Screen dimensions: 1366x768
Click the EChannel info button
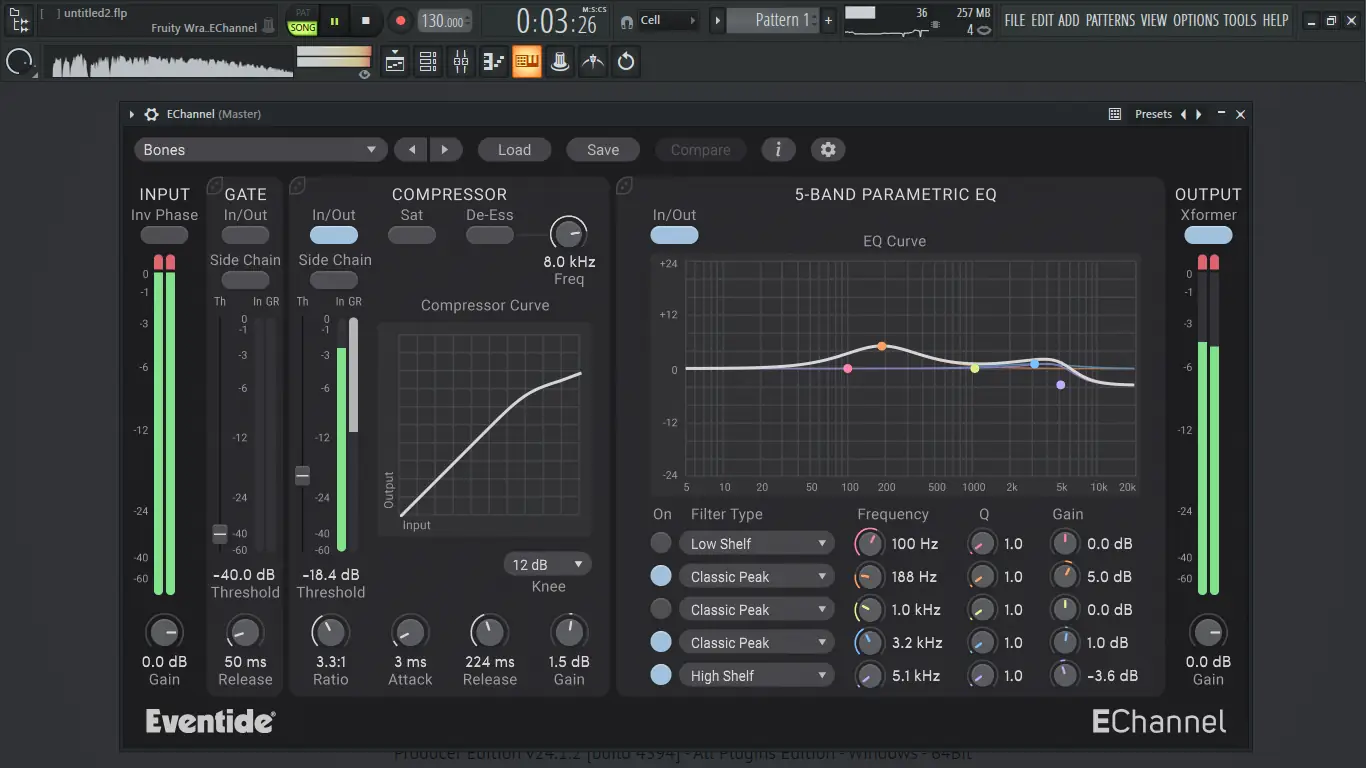tap(778, 150)
